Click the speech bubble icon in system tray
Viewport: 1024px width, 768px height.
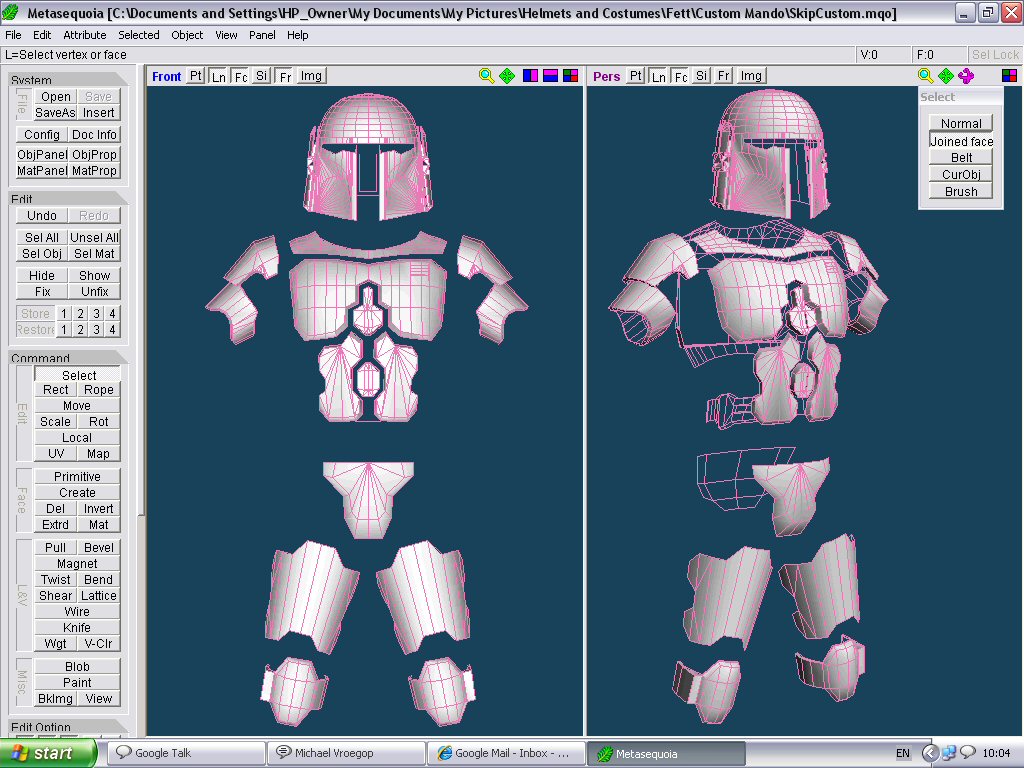click(967, 752)
